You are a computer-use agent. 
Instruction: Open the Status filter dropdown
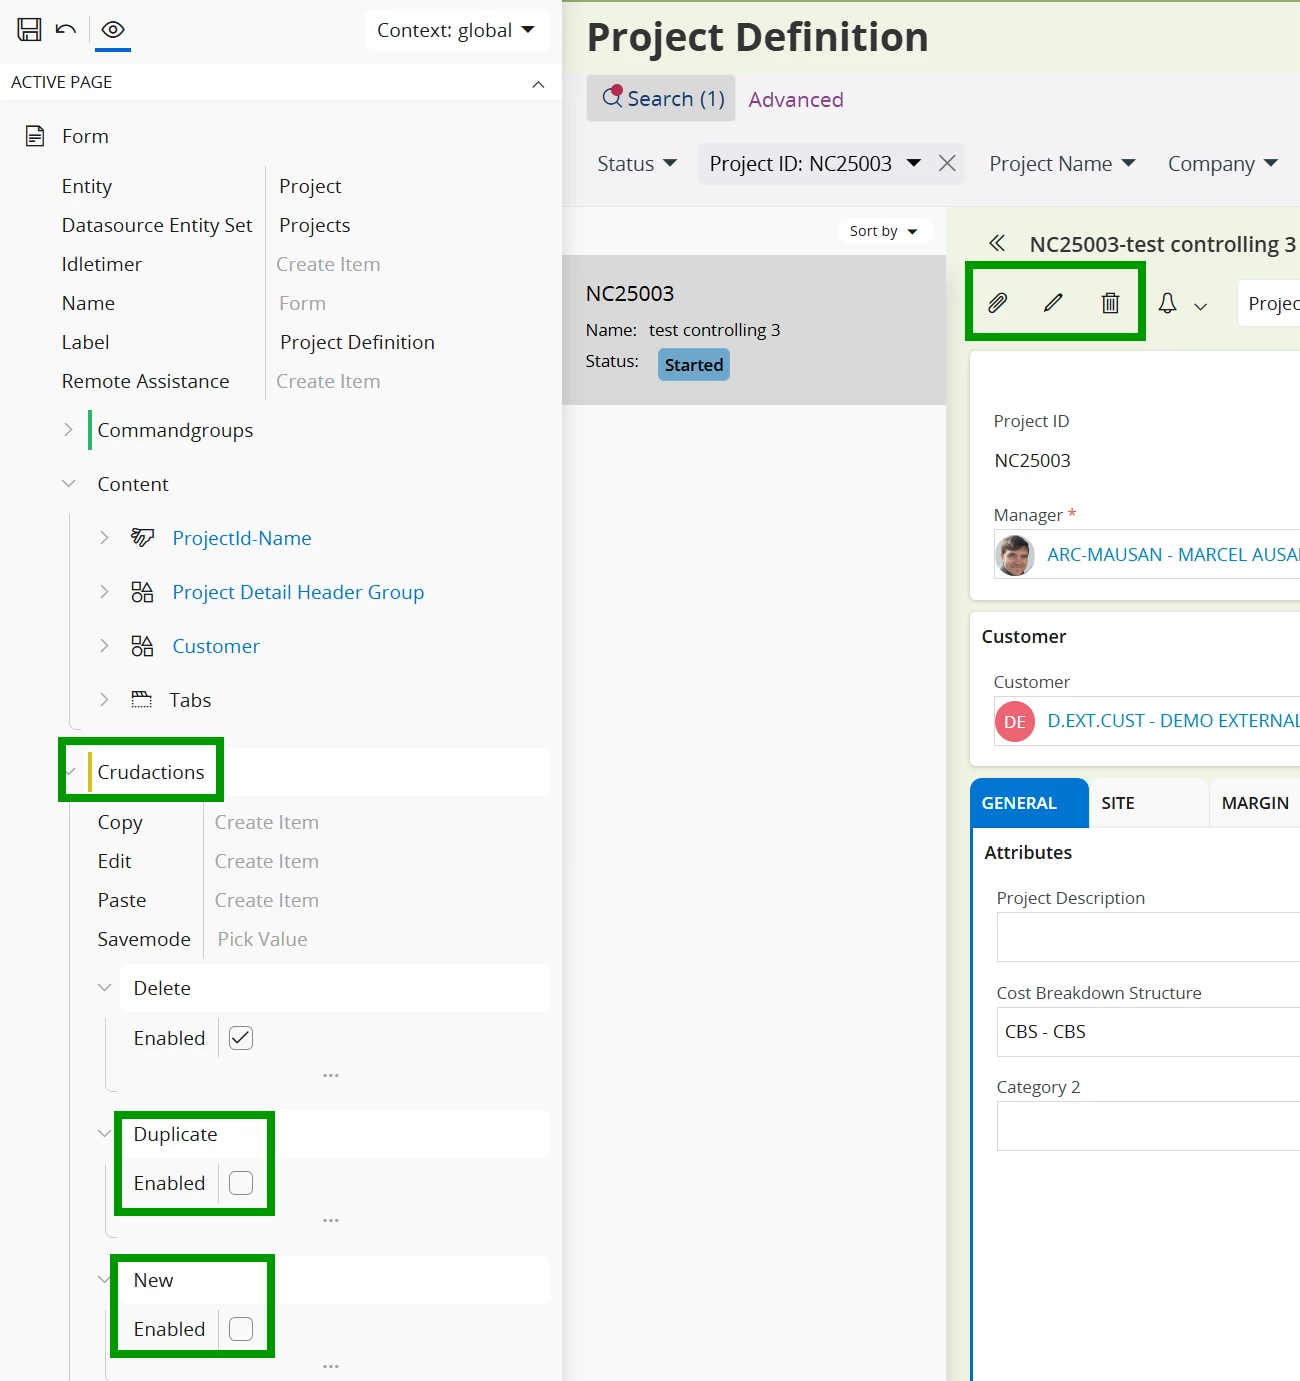(637, 164)
